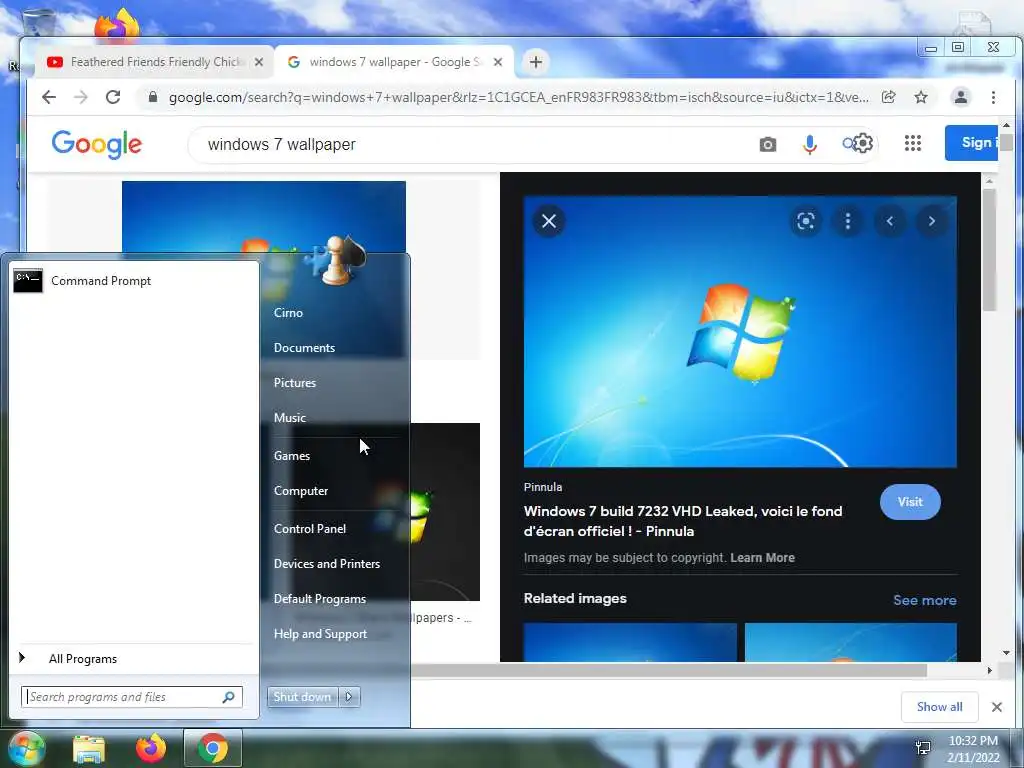The height and width of the screenshot is (768, 1024).
Task: Open the taskbar clock showing 10:32 PM
Action: tap(973, 749)
